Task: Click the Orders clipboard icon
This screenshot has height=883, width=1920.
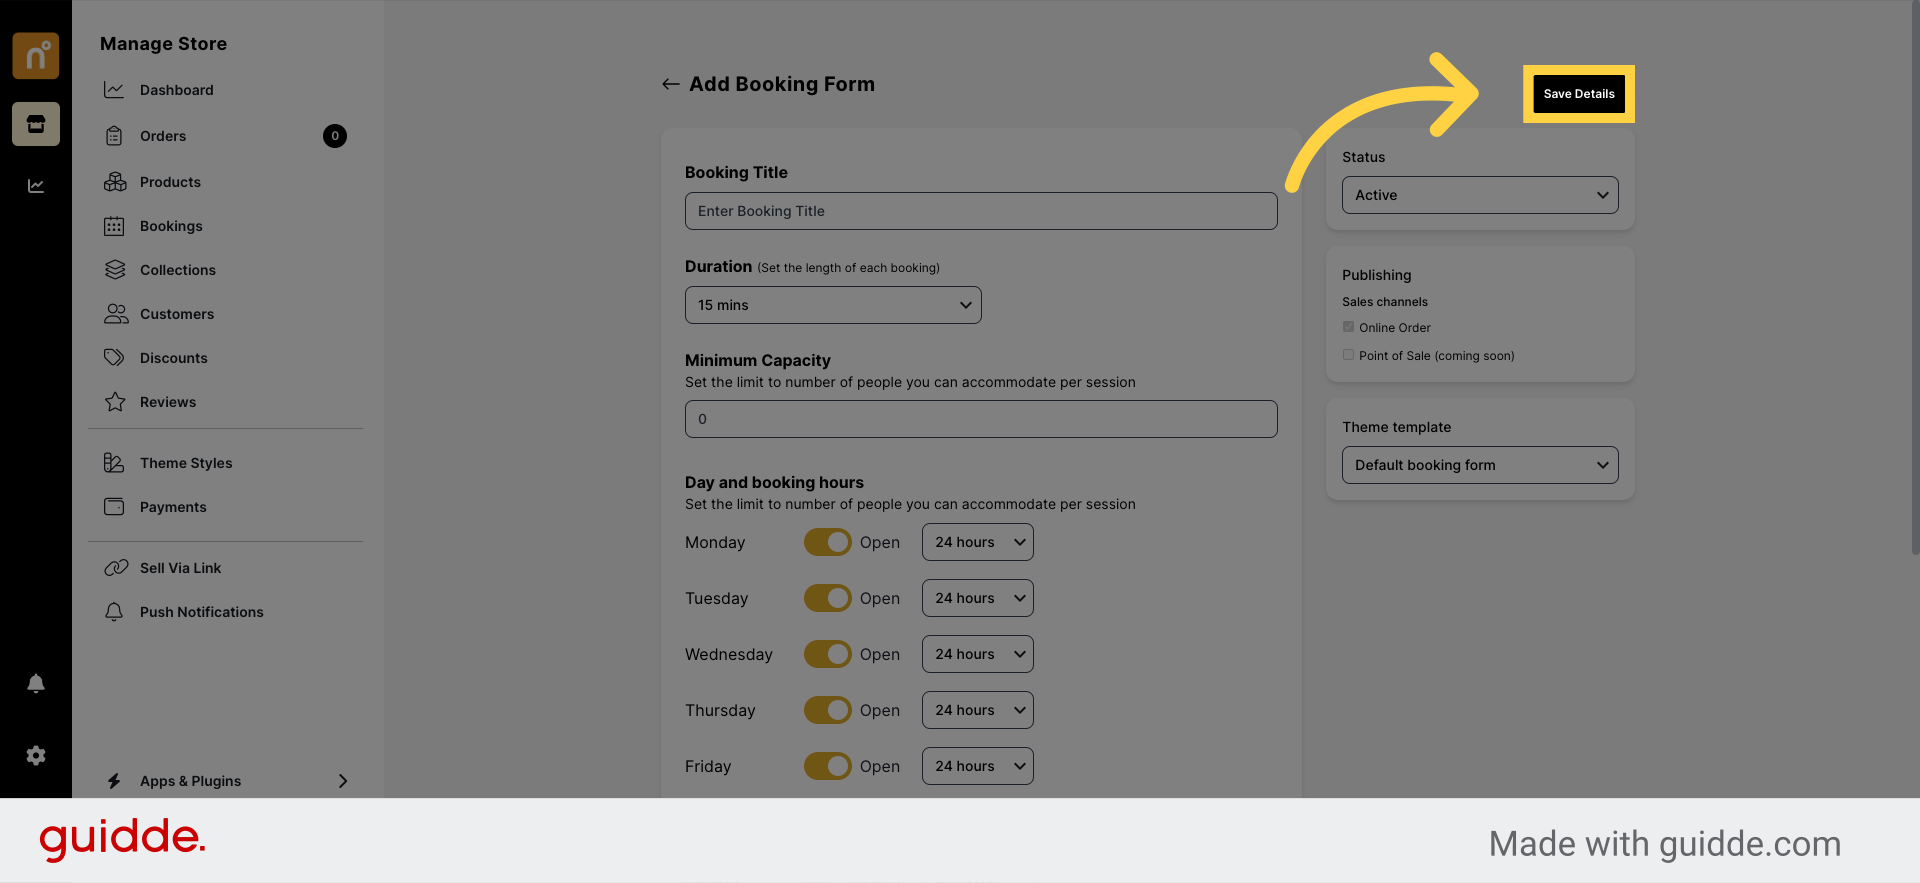Action: click(115, 136)
